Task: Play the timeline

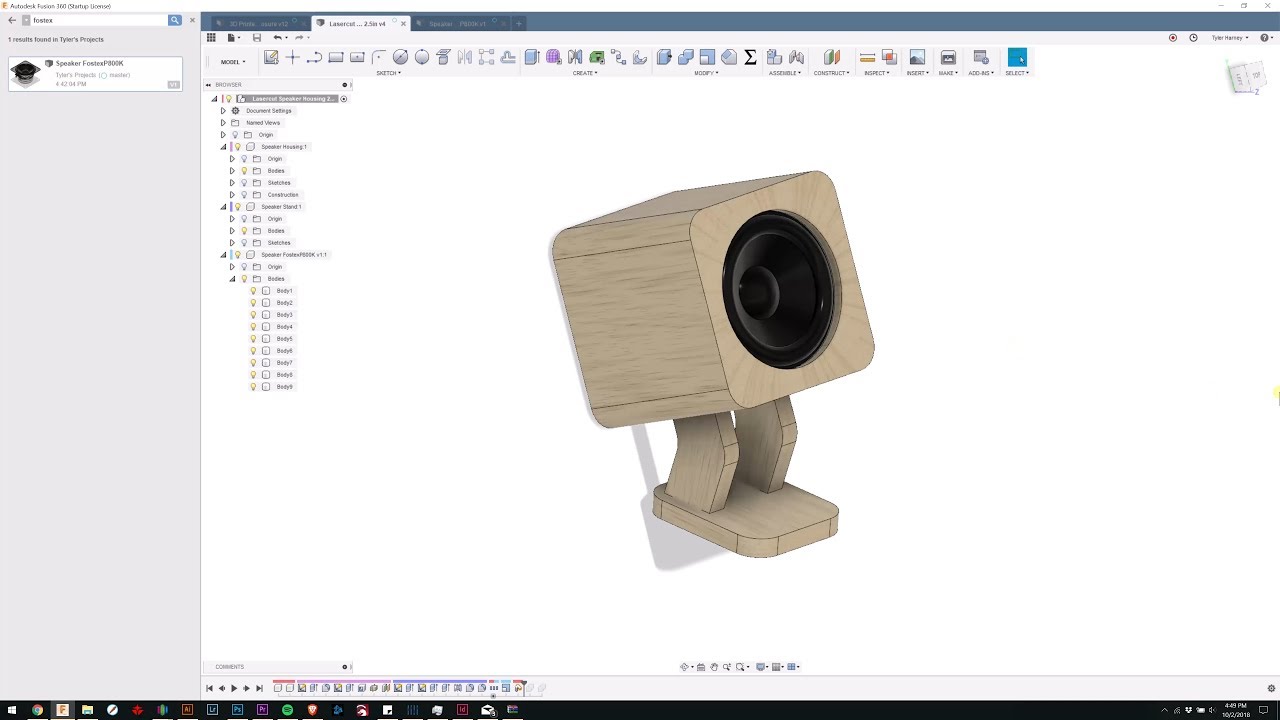Action: tap(234, 688)
